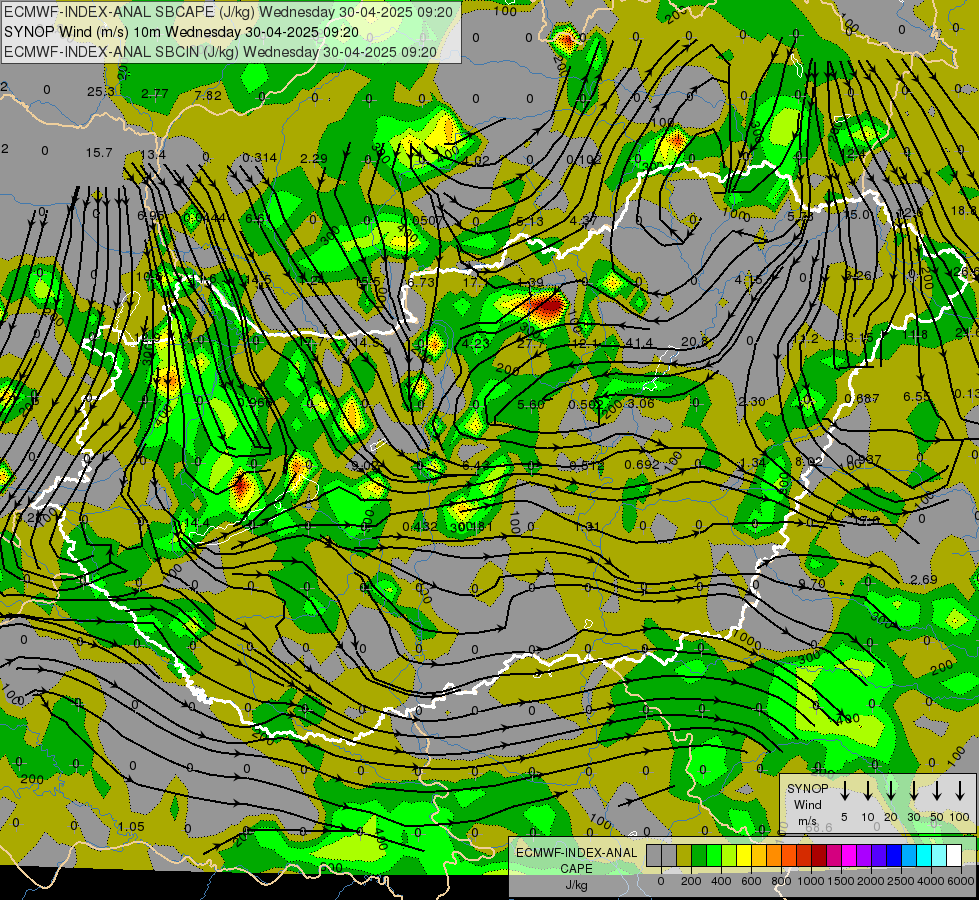Pick the magenta swatch in CAPE legend

pyautogui.click(x=849, y=856)
